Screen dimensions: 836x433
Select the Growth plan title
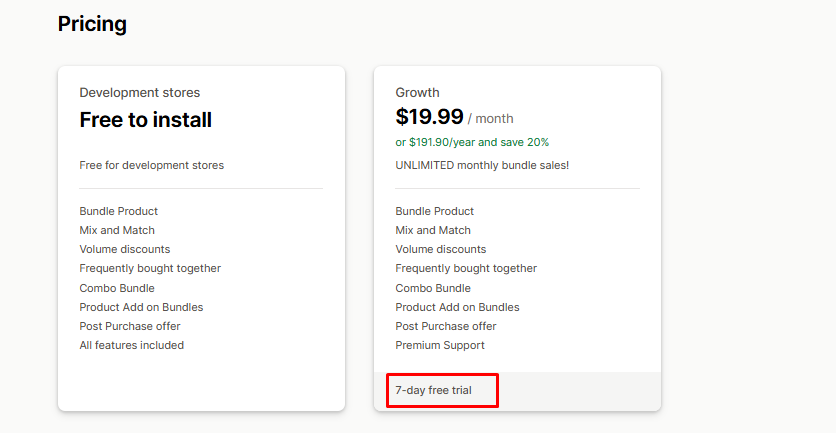[x=417, y=93]
